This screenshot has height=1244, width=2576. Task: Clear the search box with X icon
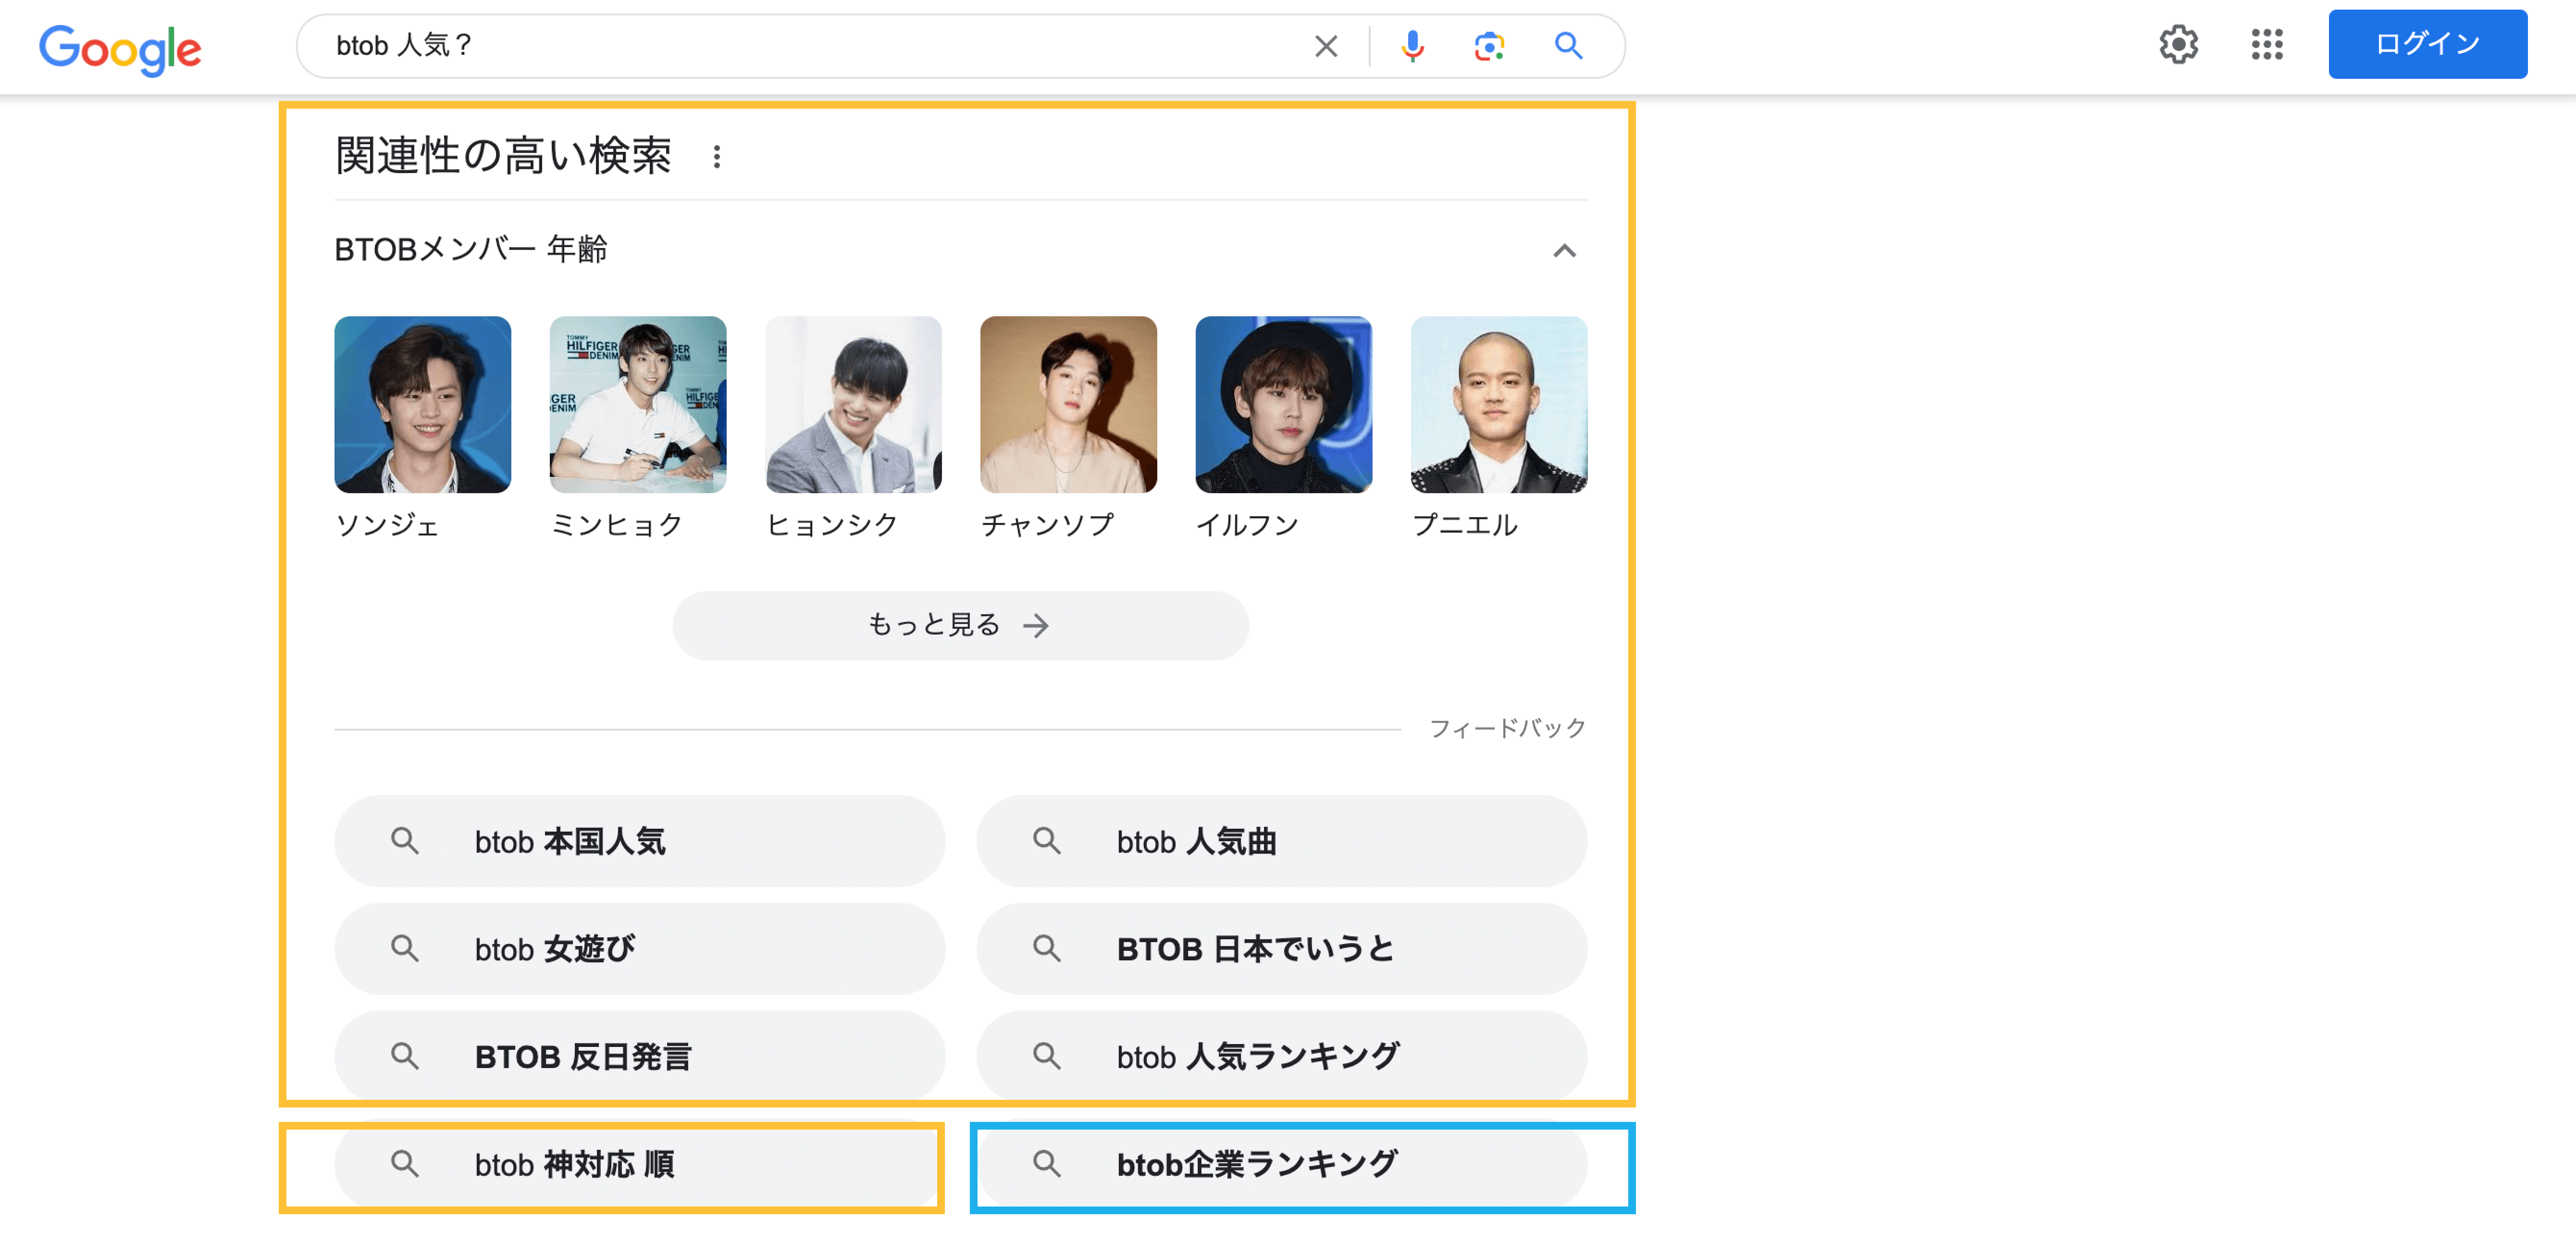pos(1325,46)
